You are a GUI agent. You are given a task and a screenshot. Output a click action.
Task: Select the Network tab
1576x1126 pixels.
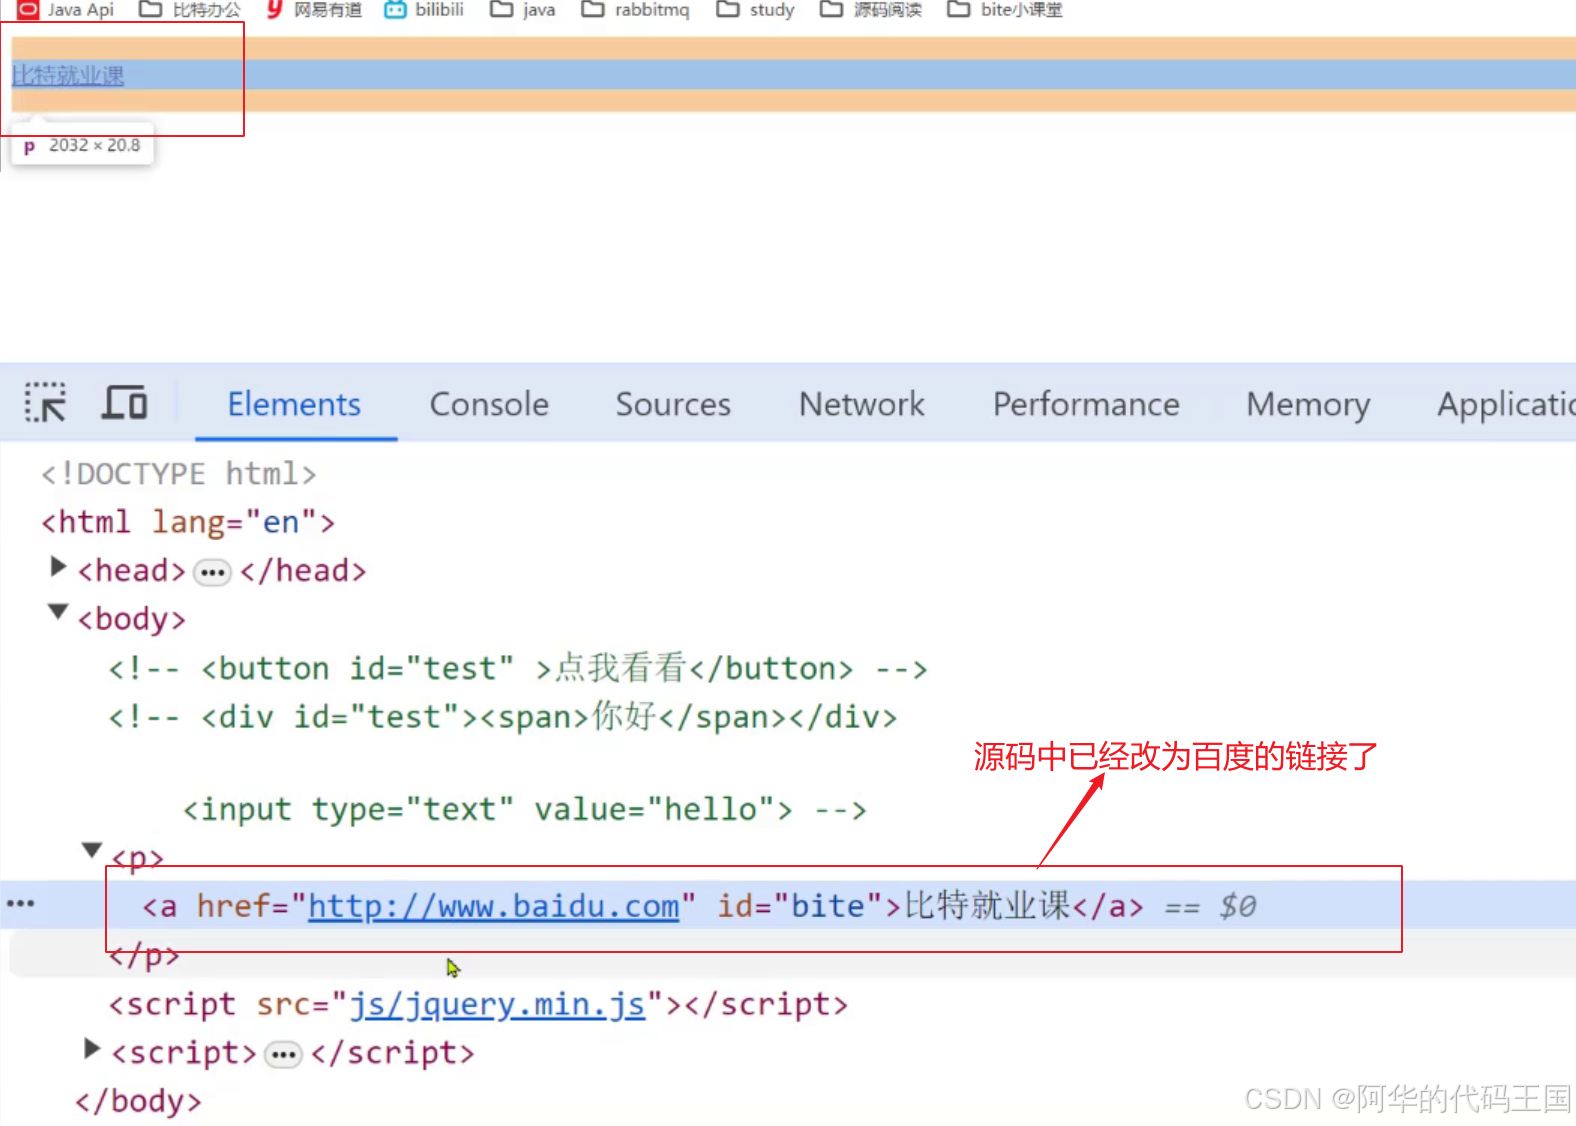[862, 404]
